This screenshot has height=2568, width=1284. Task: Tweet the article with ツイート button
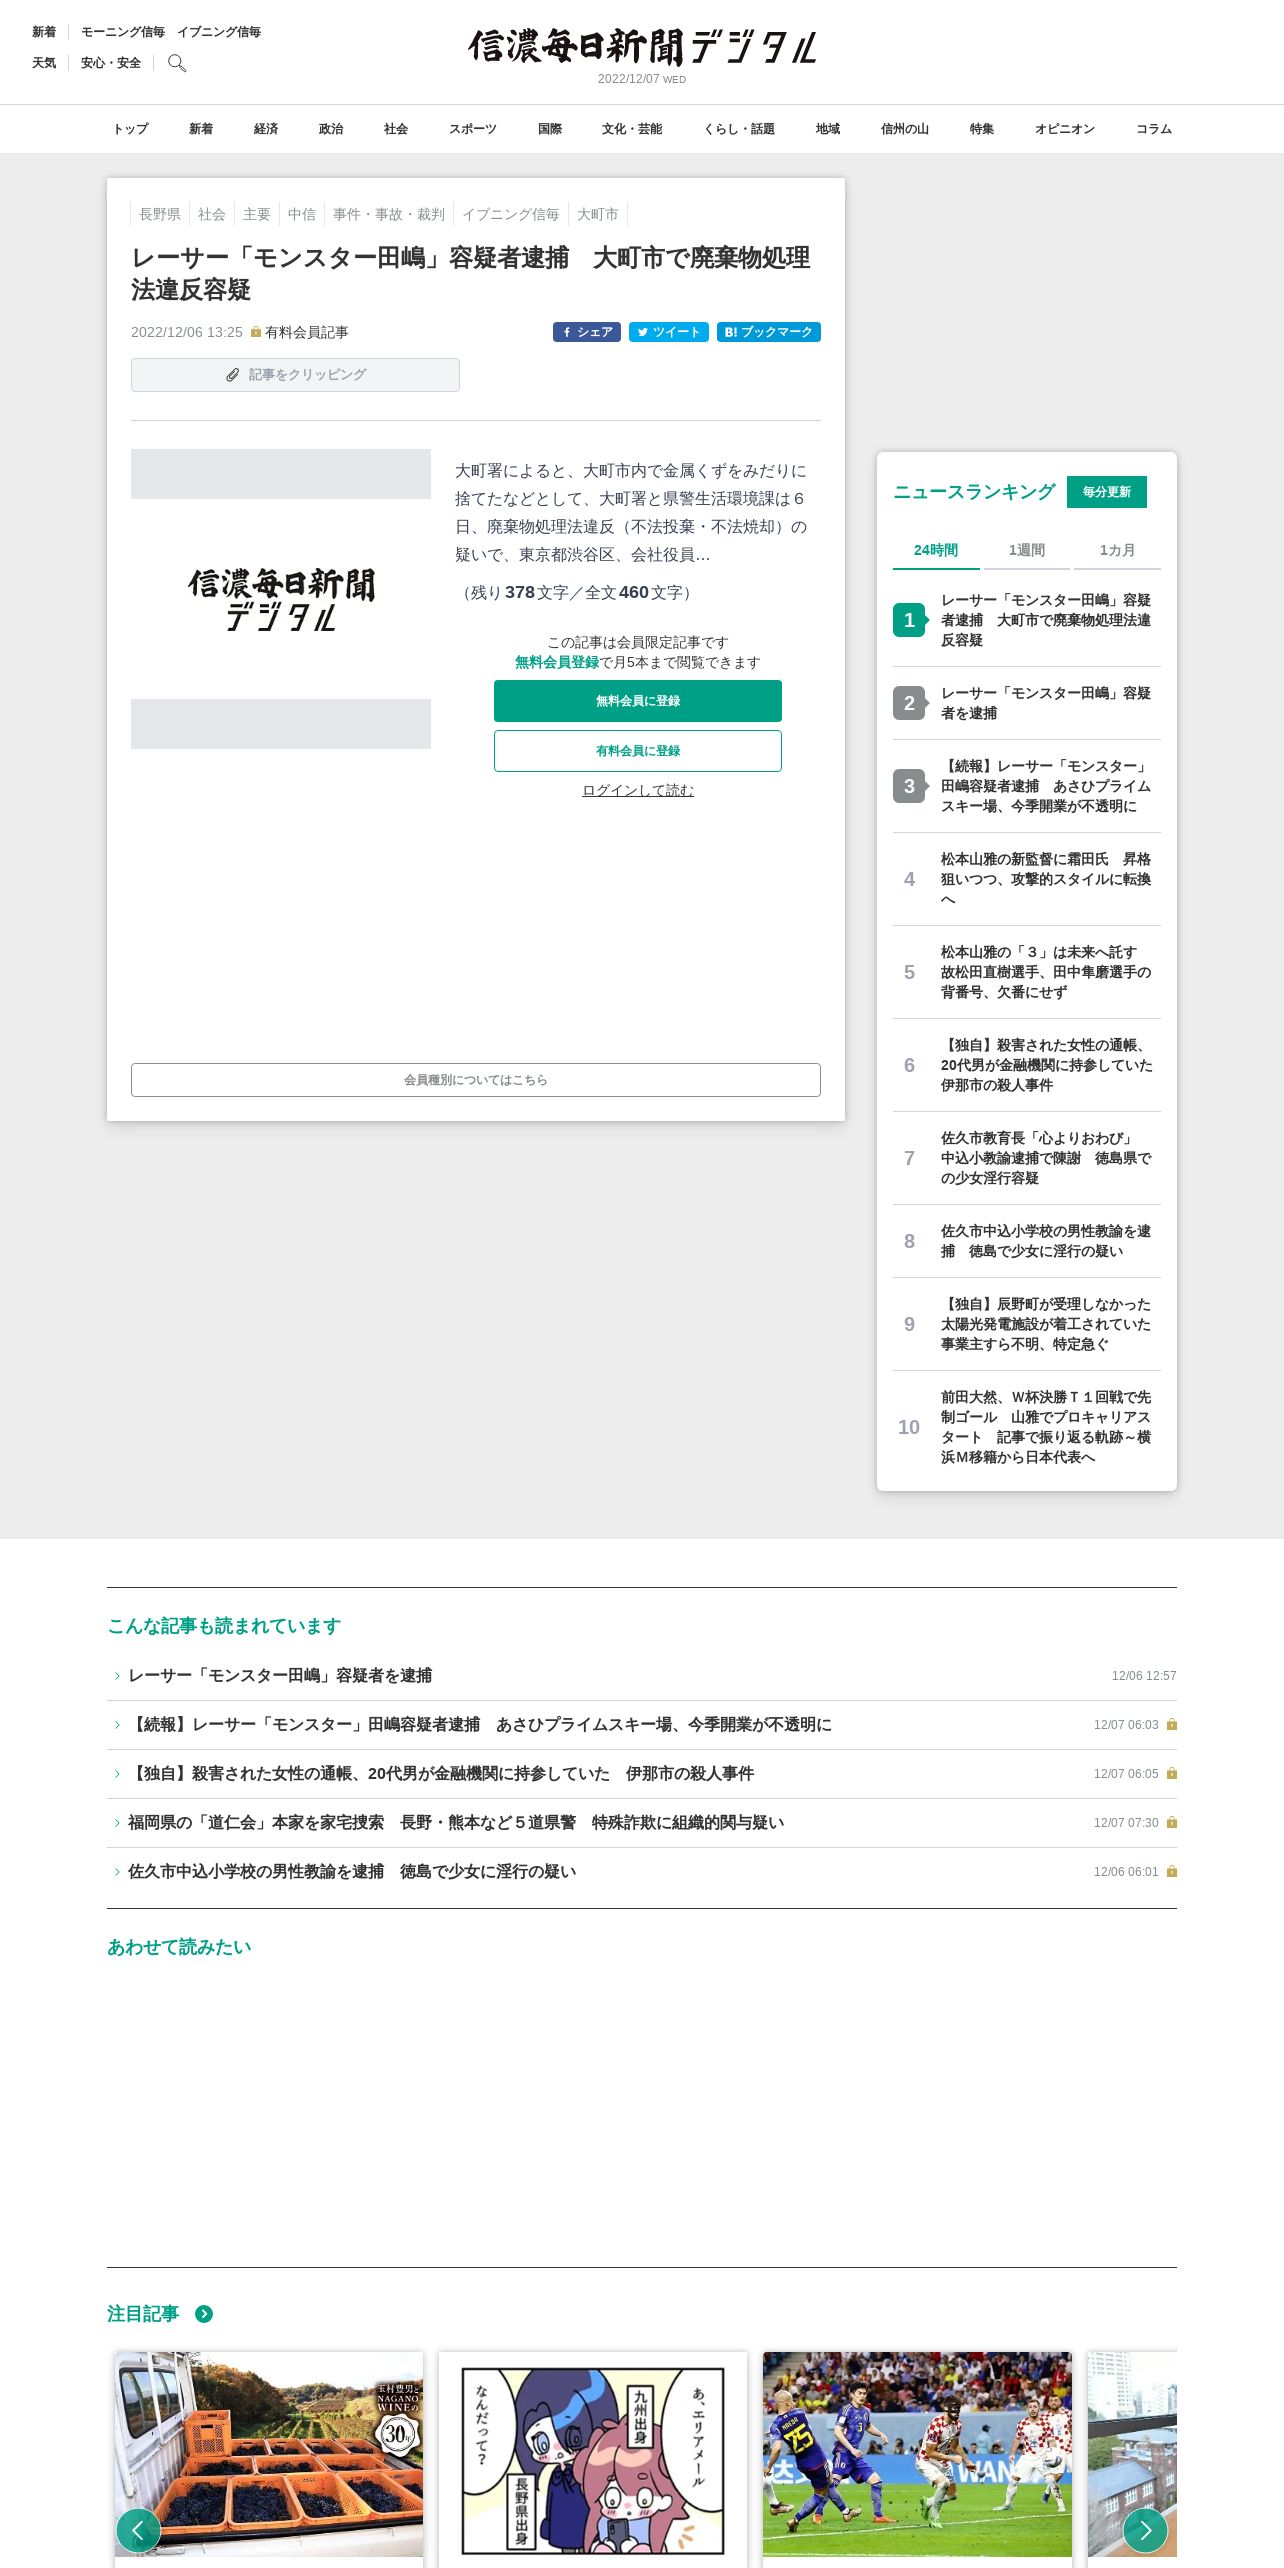(669, 332)
